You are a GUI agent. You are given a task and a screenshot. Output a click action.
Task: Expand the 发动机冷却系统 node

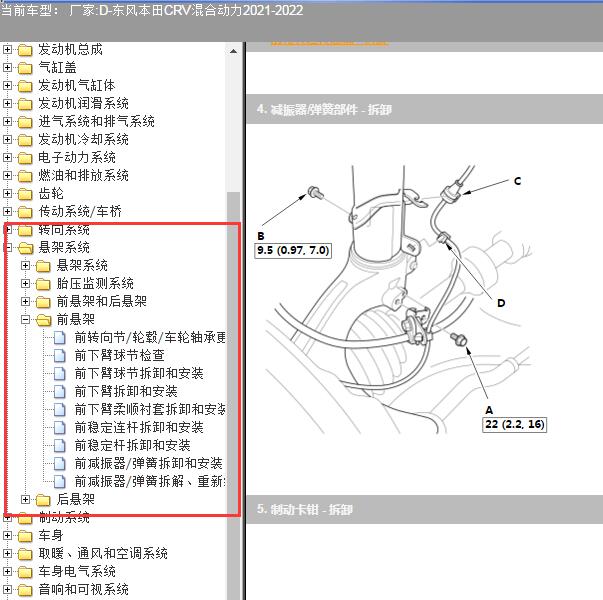tap(7, 140)
